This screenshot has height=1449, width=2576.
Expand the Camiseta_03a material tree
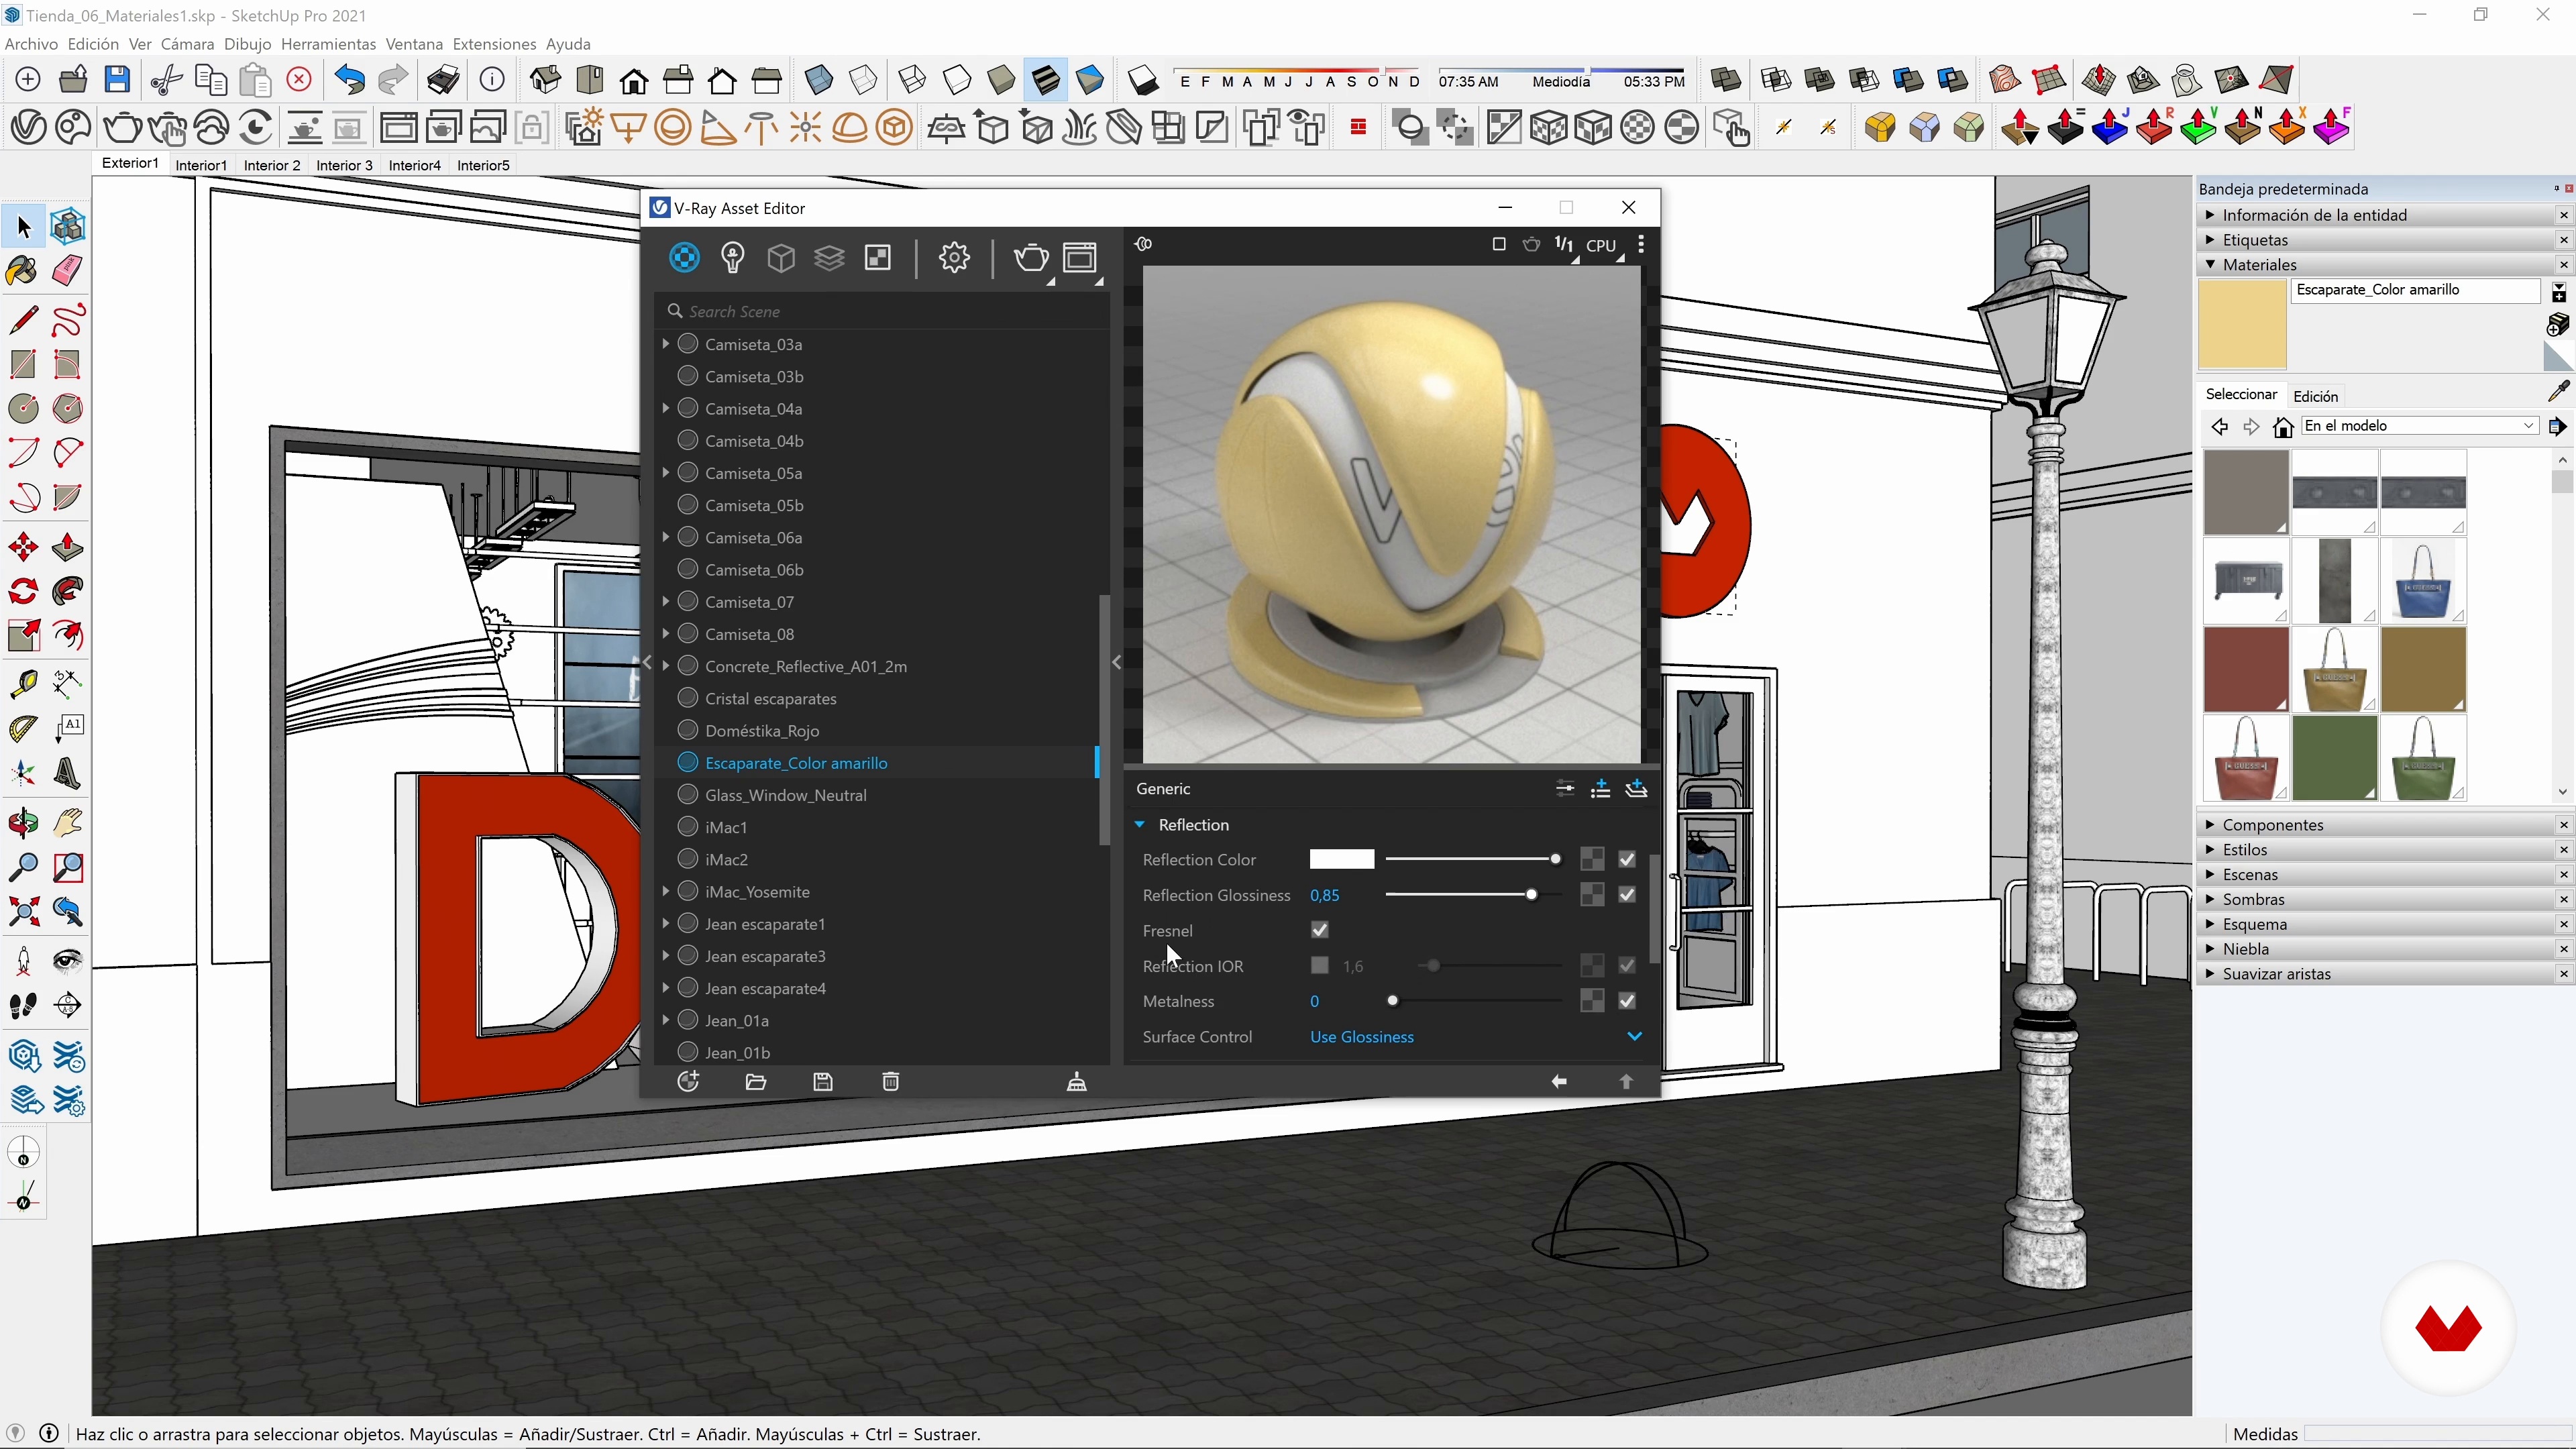(665, 344)
